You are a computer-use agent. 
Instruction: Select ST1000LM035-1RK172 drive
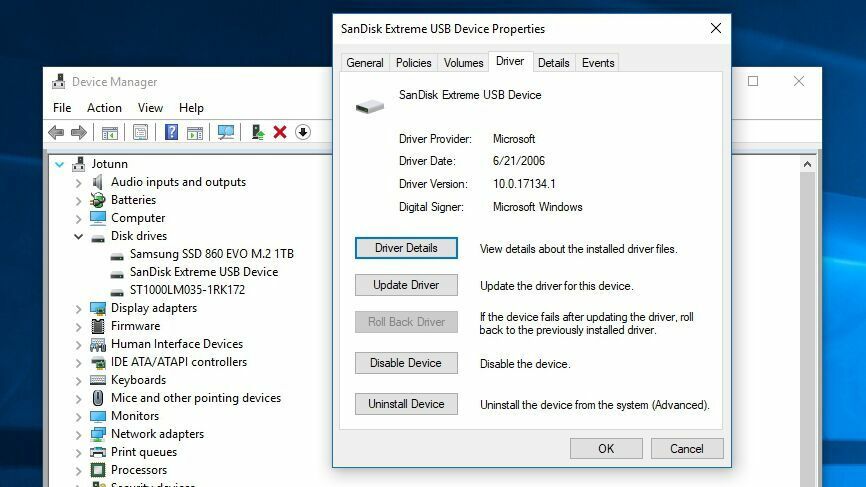tap(187, 290)
